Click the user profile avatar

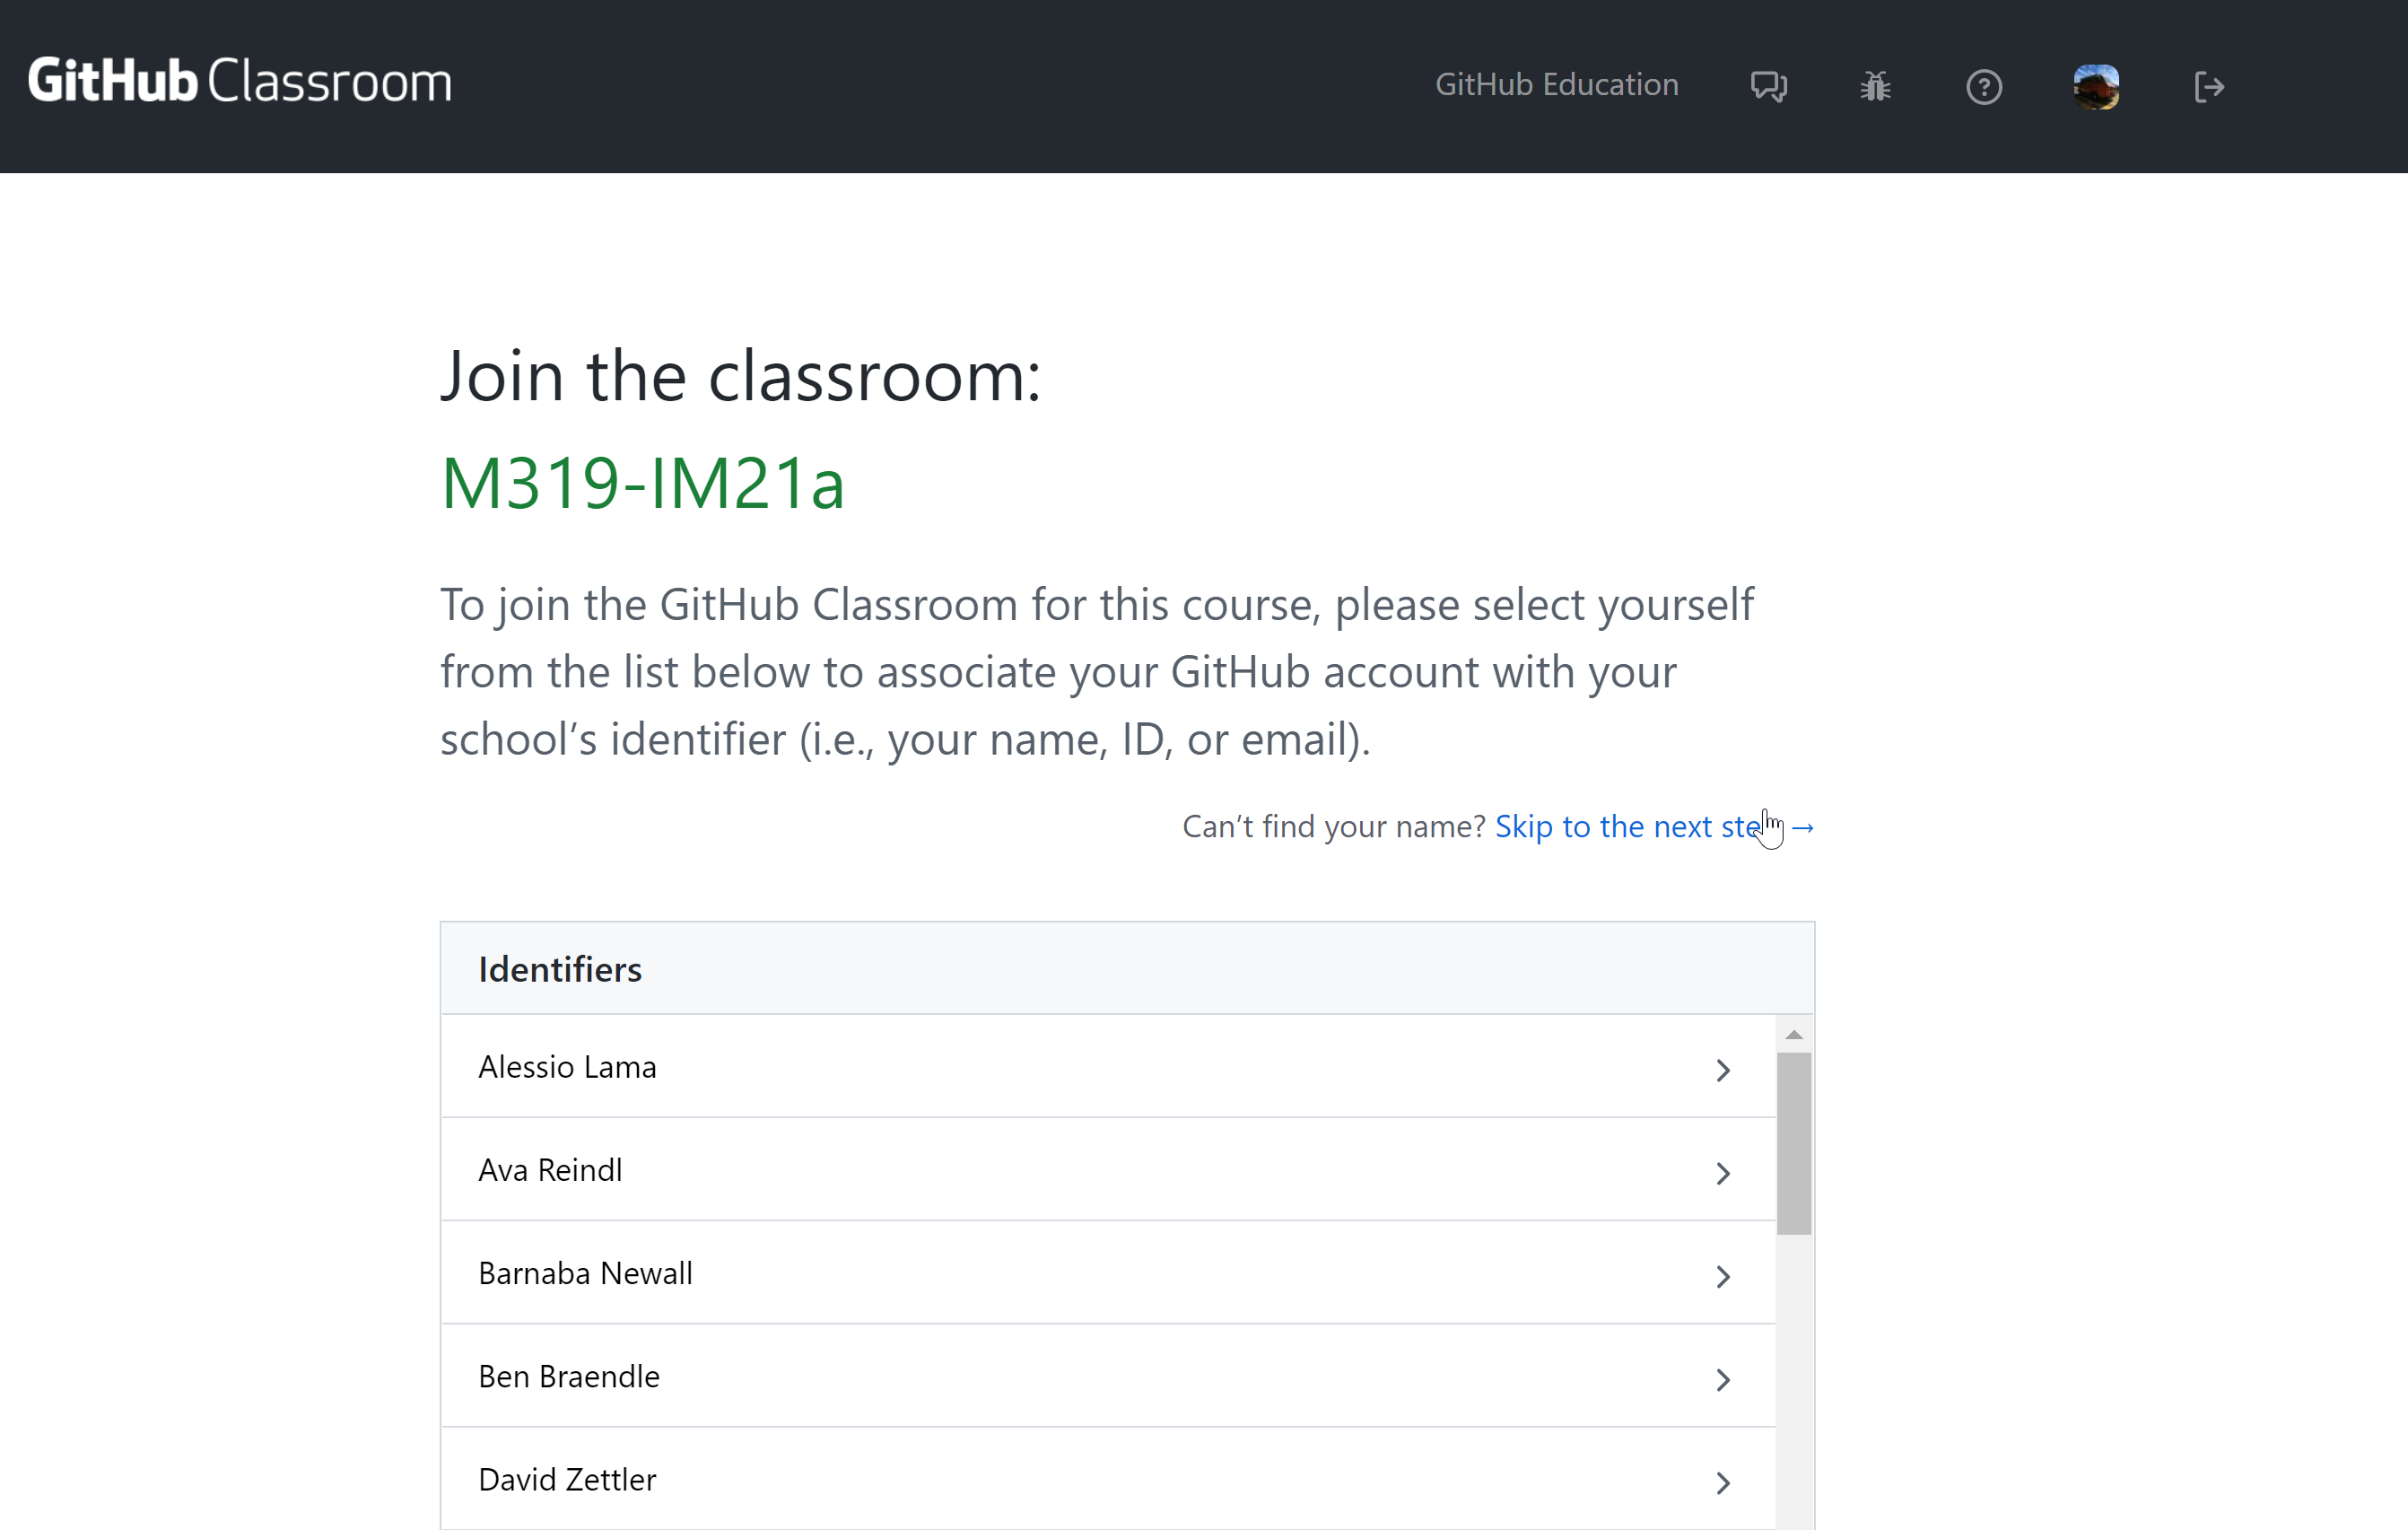2096,87
